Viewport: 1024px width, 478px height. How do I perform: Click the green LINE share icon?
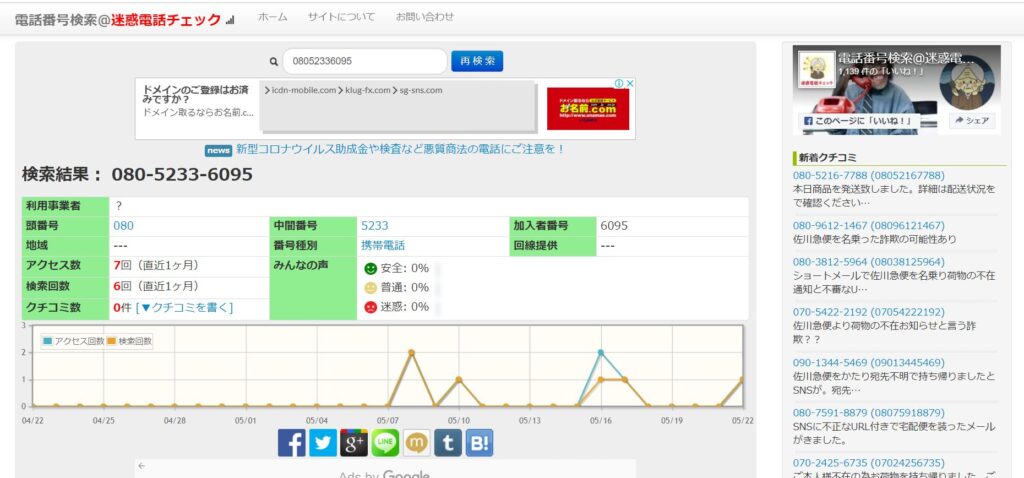point(385,443)
